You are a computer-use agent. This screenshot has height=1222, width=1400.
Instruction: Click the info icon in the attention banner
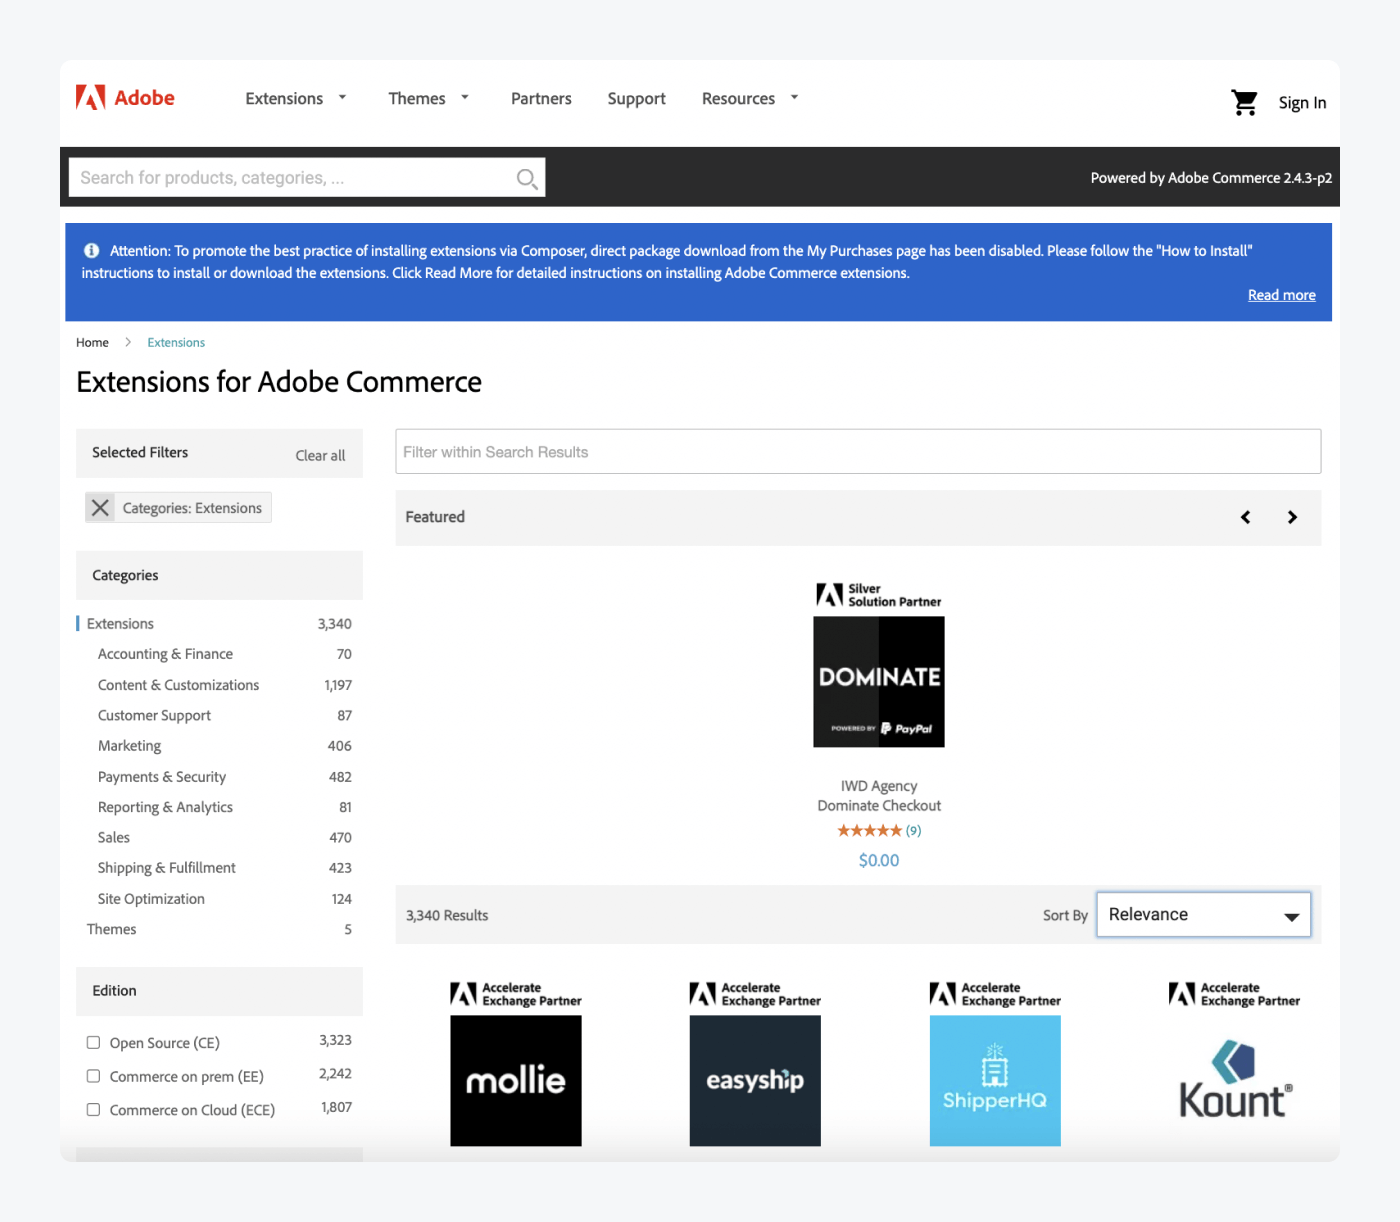(91, 250)
